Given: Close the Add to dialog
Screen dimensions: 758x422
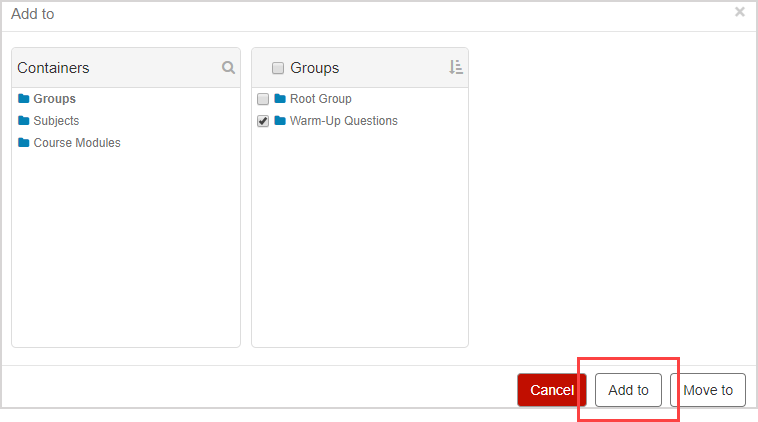Looking at the screenshot, I should pyautogui.click(x=740, y=12).
